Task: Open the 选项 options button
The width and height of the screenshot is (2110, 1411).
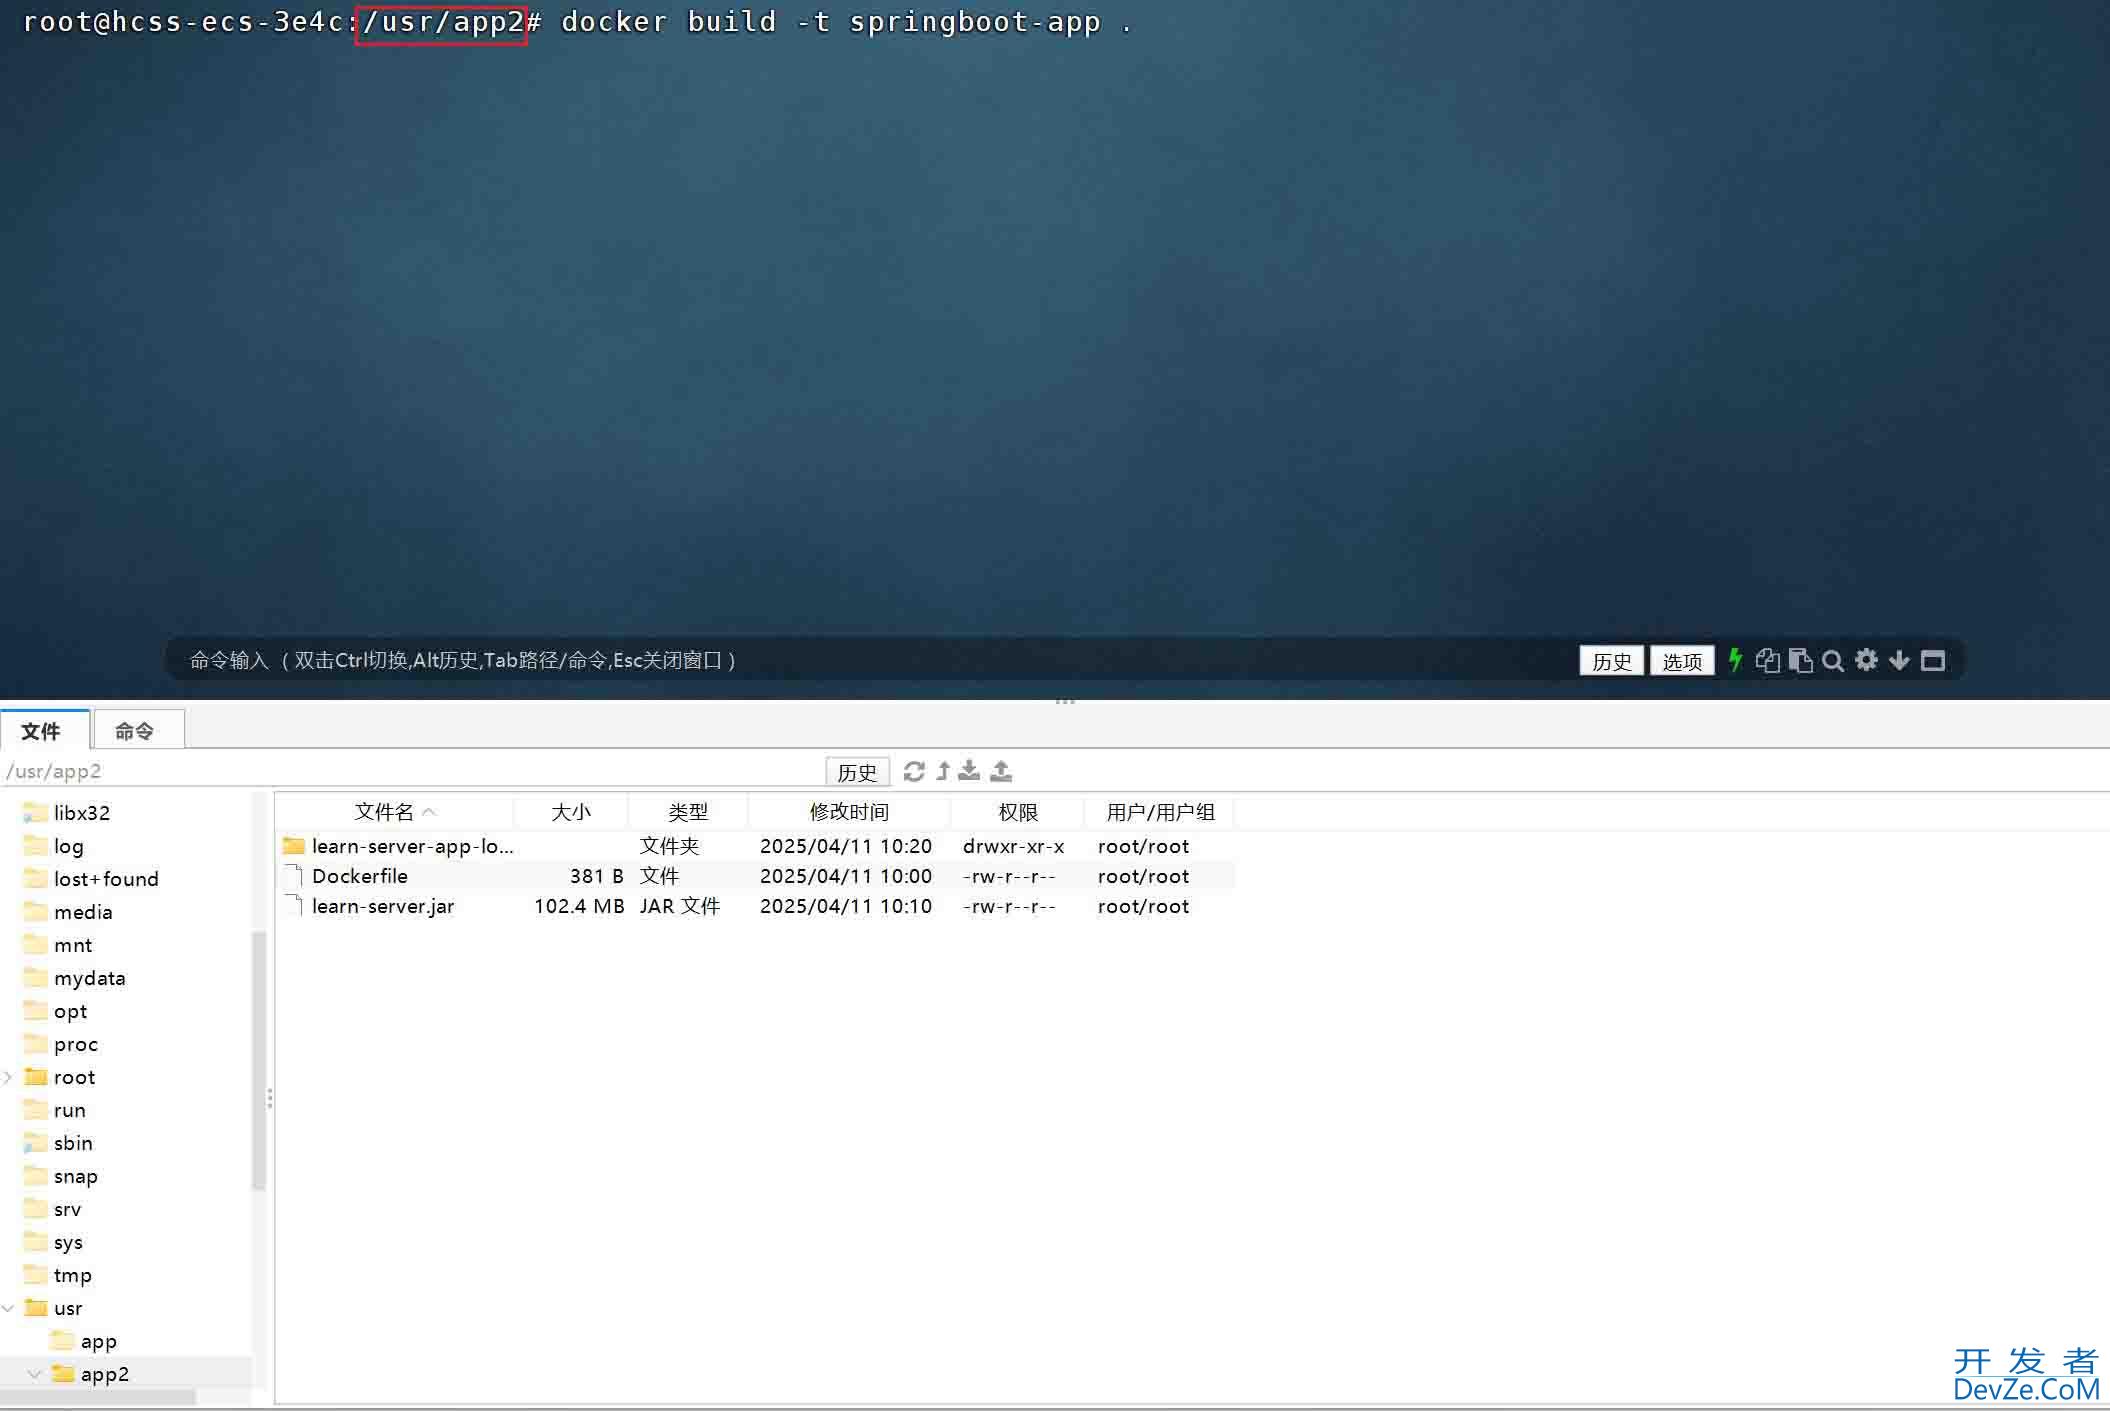Action: pos(1682,661)
